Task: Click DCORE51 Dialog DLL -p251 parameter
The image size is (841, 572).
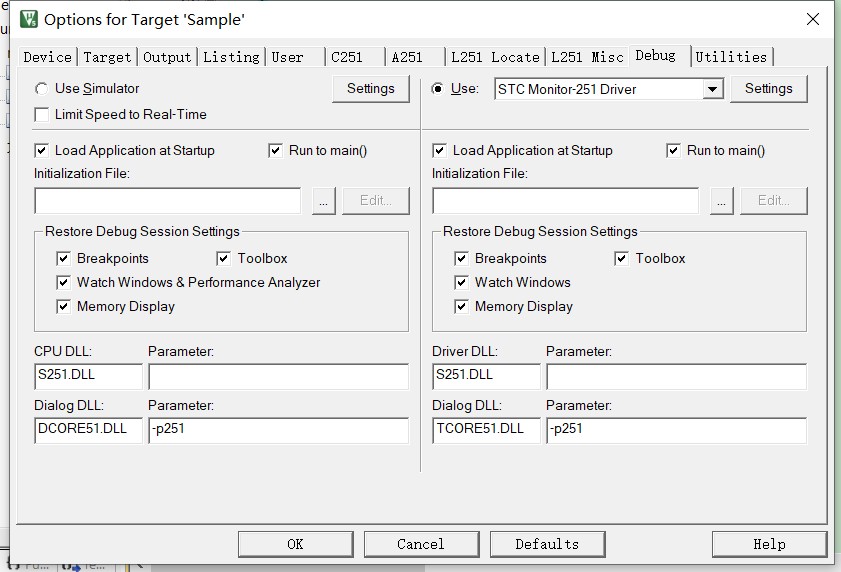Action: [x=278, y=430]
